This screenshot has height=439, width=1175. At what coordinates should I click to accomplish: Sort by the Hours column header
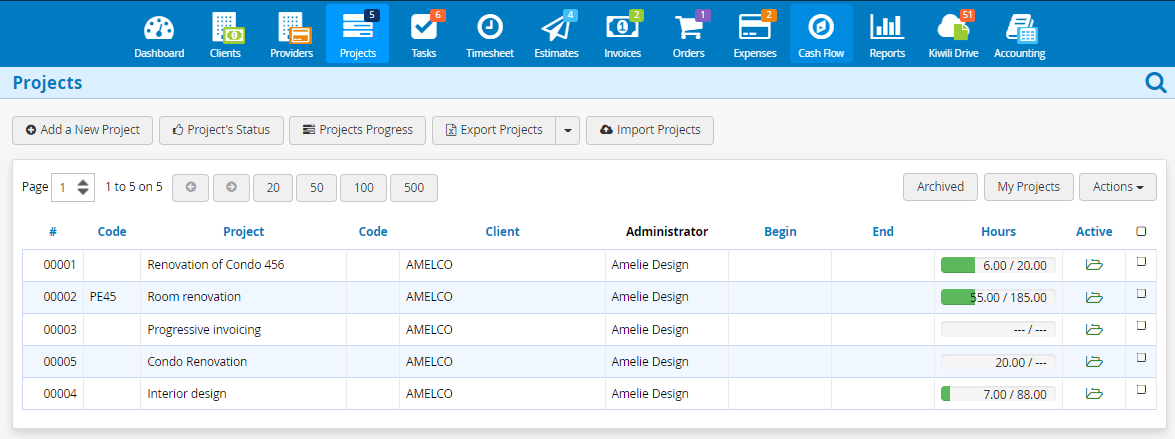(x=998, y=231)
